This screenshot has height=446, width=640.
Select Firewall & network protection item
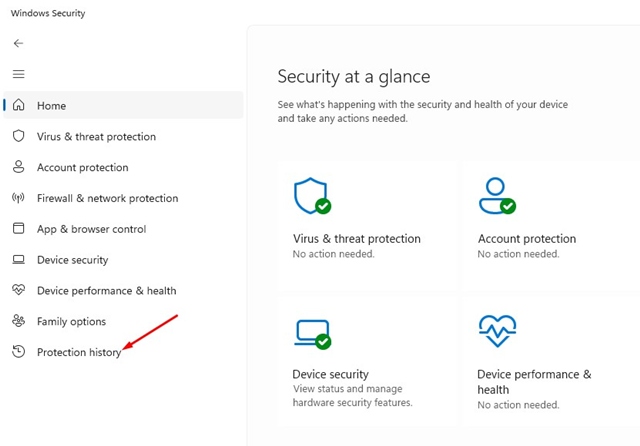pyautogui.click(x=107, y=198)
